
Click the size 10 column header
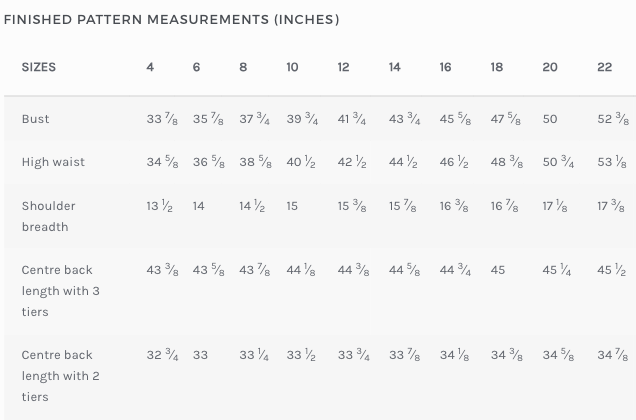coord(292,67)
